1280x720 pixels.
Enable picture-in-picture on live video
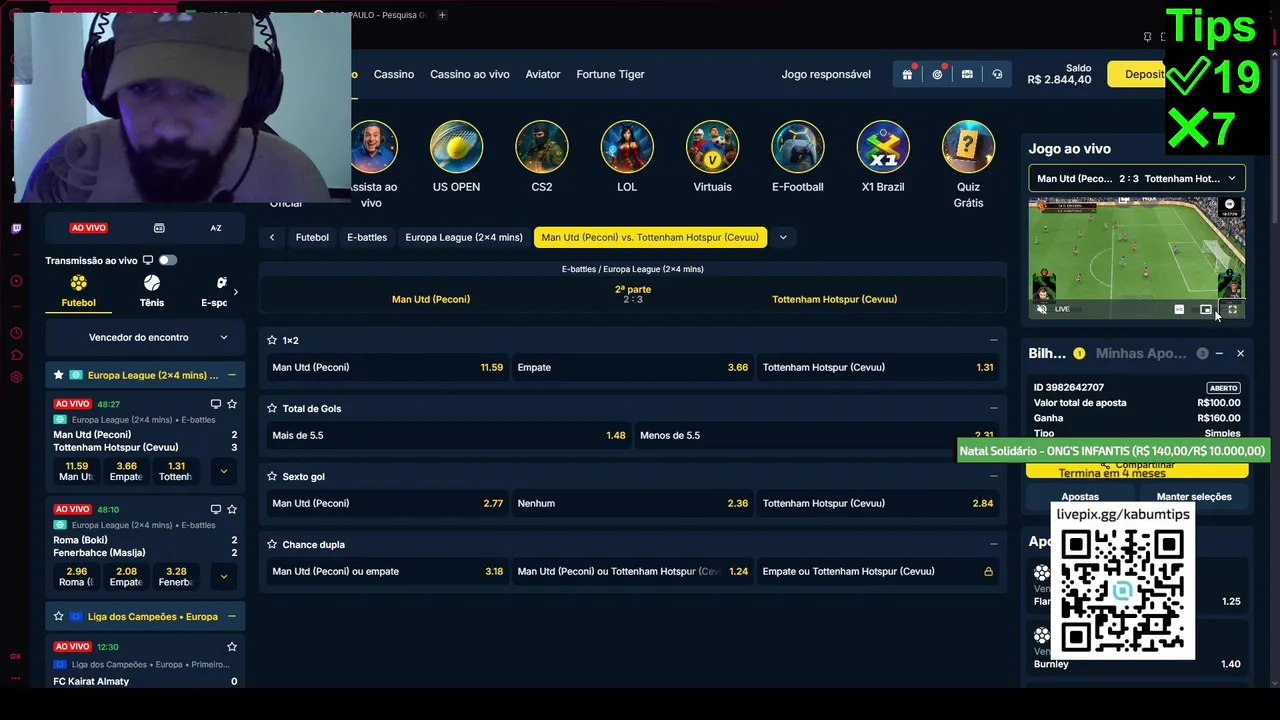[1206, 309]
